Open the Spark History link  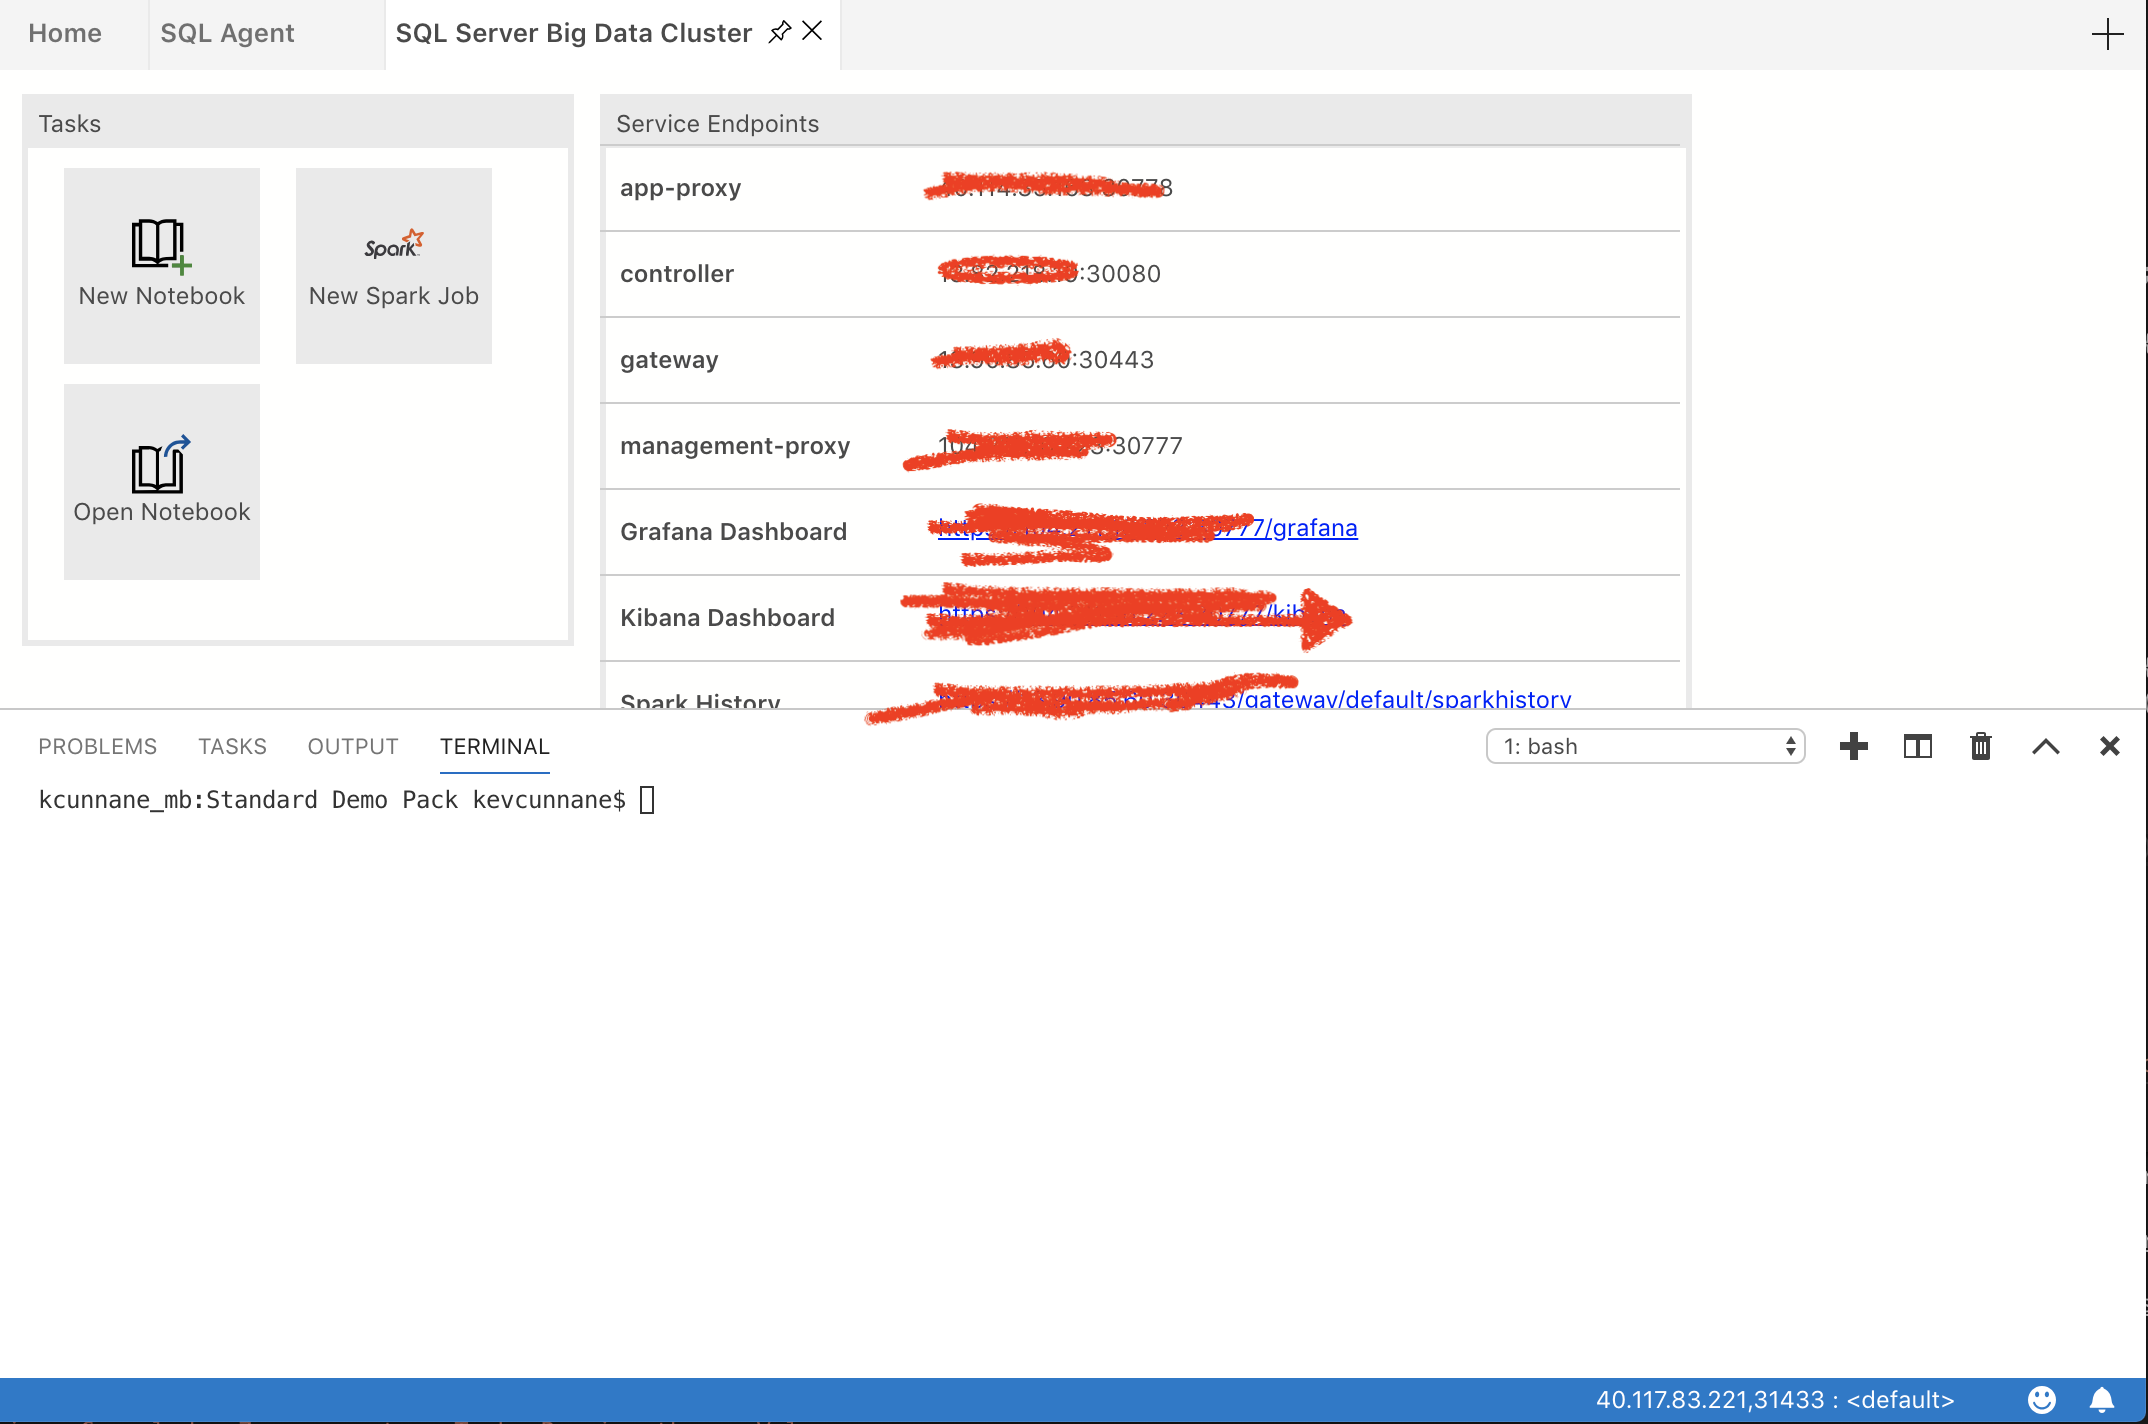click(1450, 699)
